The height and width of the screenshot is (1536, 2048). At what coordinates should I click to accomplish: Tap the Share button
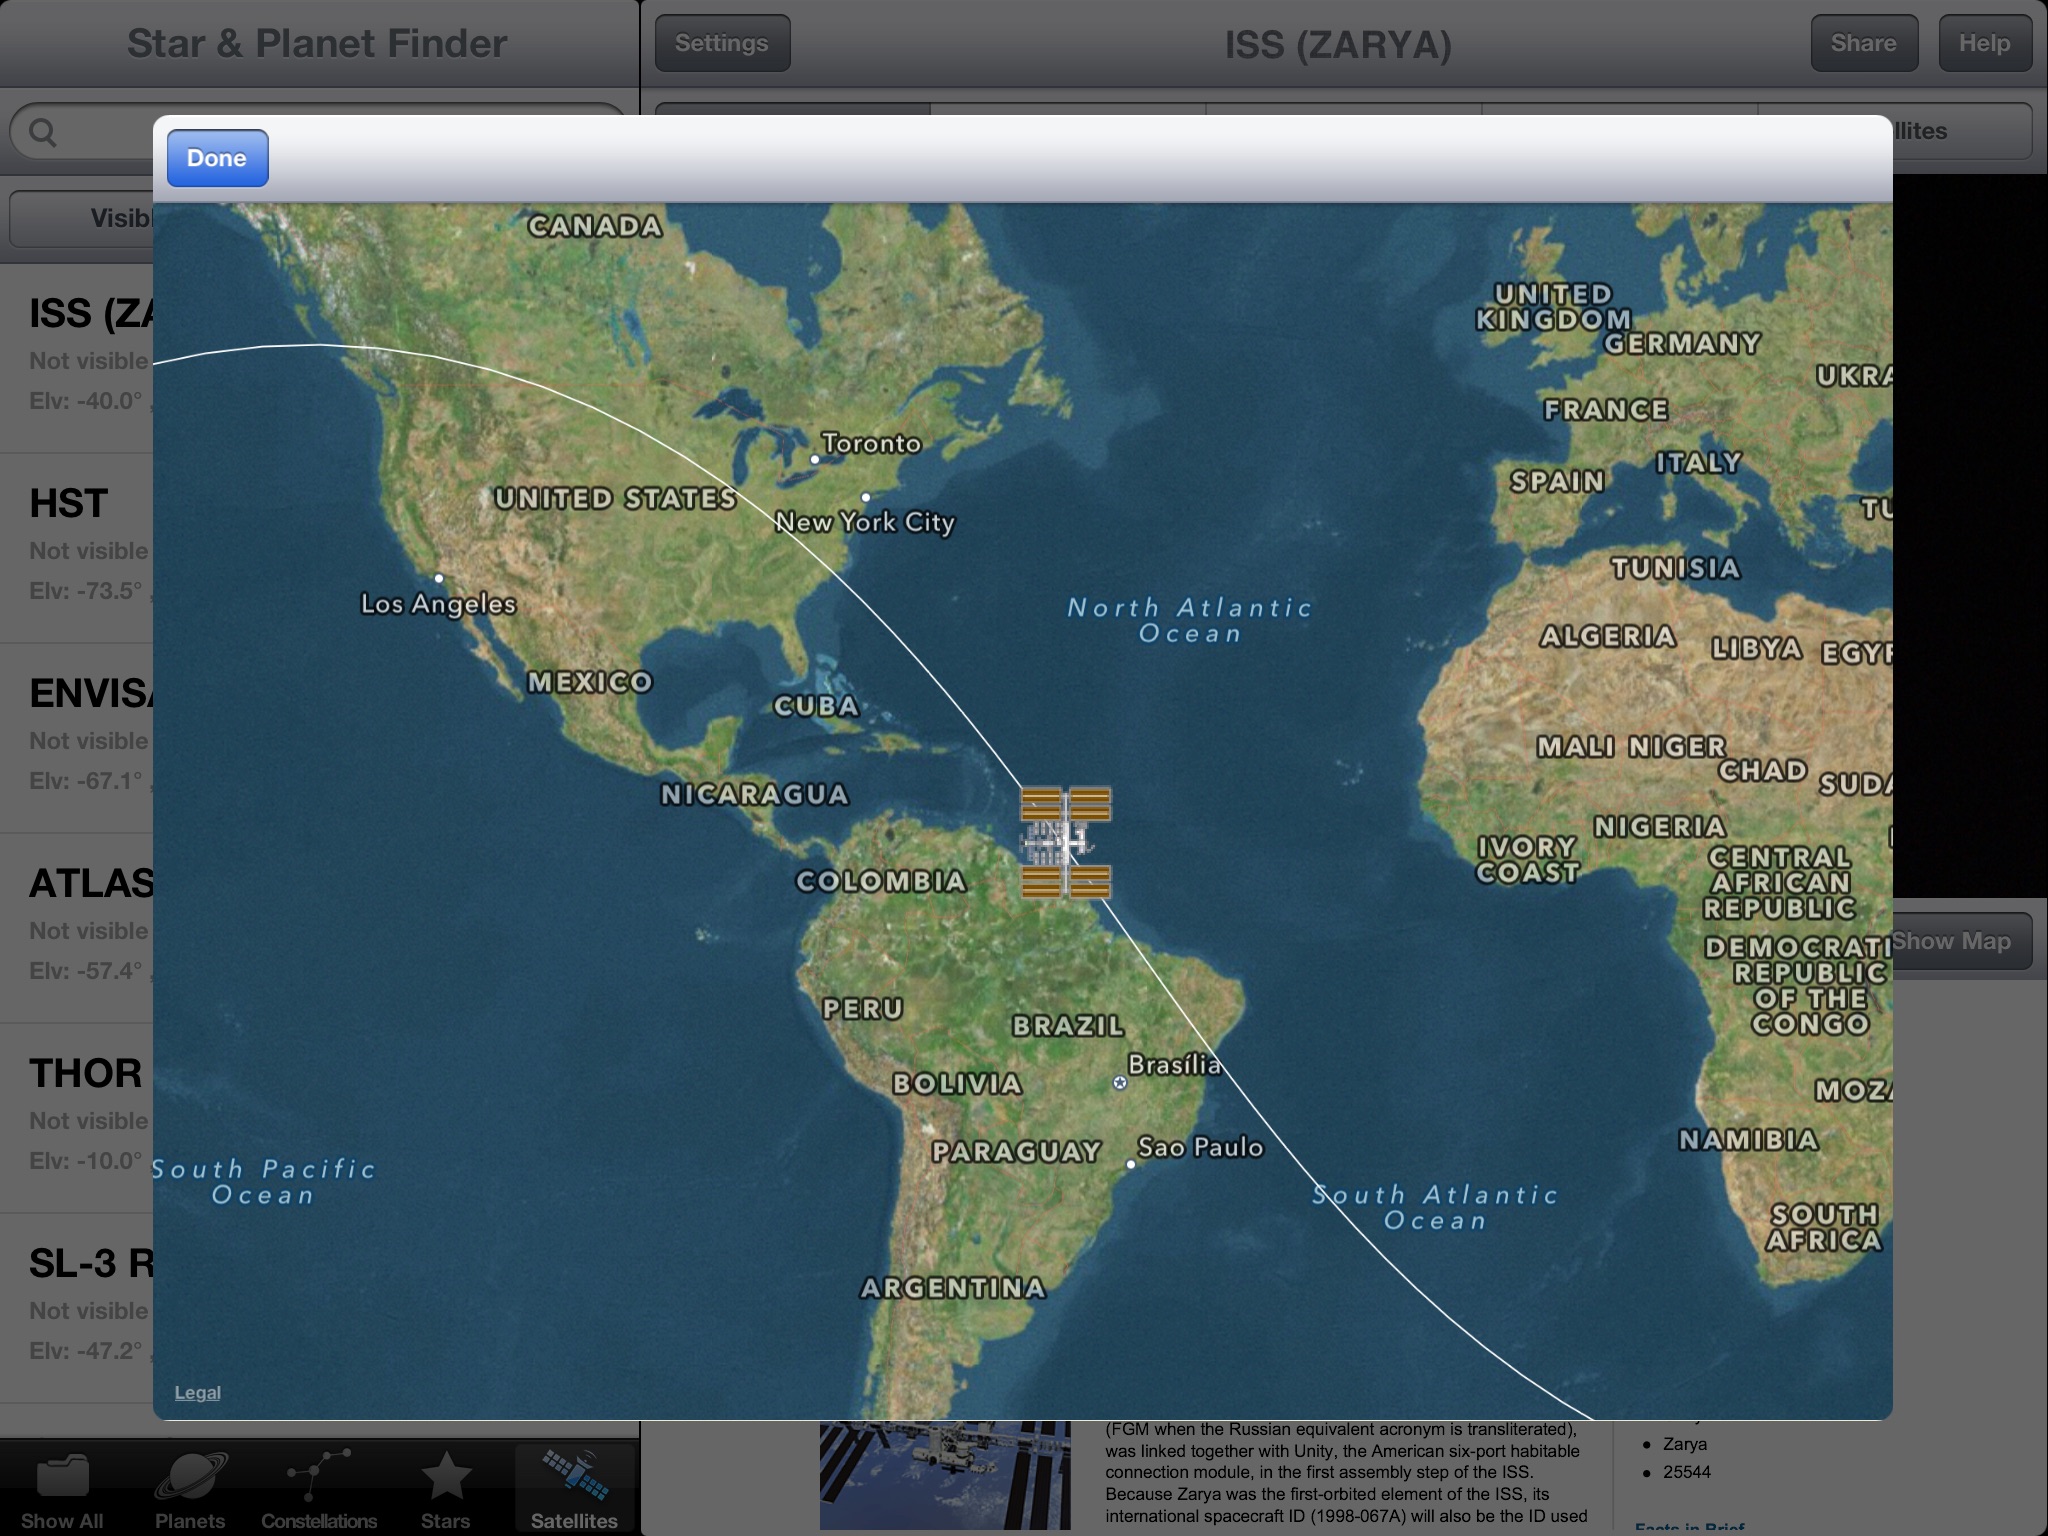[x=1864, y=43]
